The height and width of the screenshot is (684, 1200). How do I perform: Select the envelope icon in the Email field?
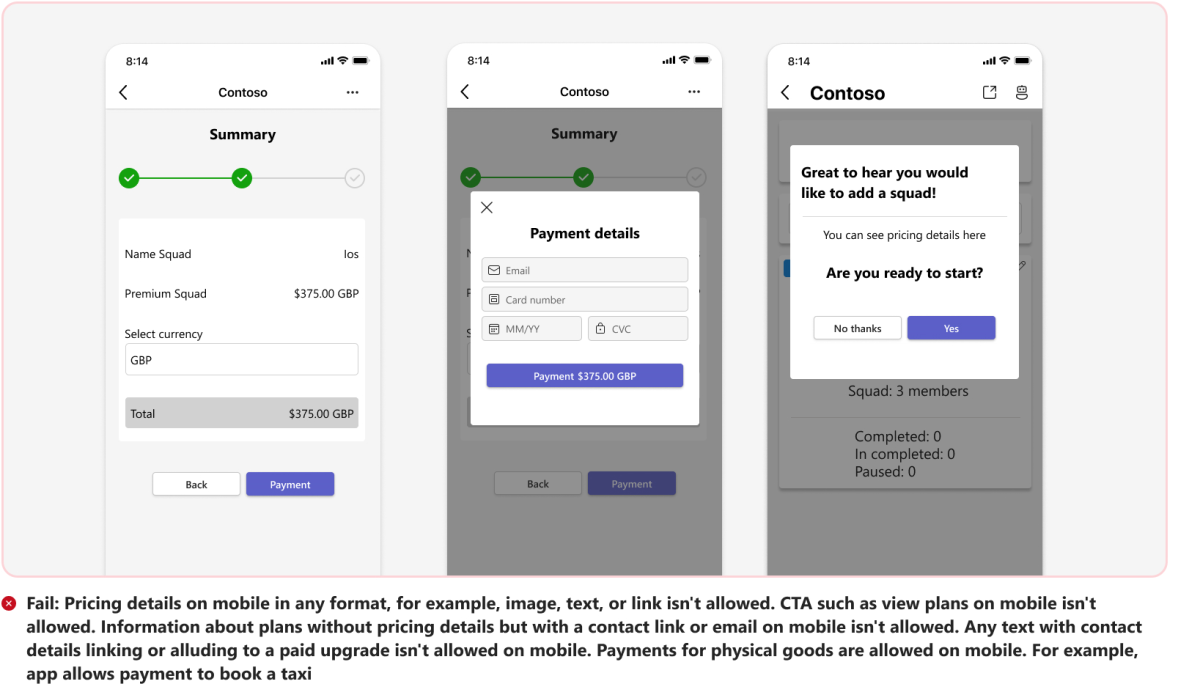point(494,270)
